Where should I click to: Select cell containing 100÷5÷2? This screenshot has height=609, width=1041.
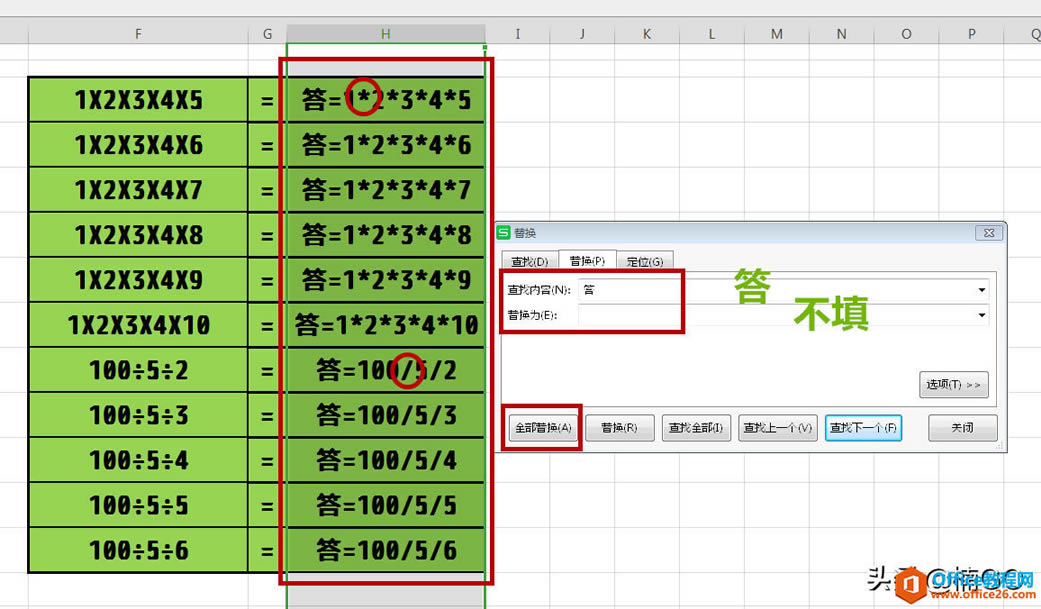pos(138,370)
